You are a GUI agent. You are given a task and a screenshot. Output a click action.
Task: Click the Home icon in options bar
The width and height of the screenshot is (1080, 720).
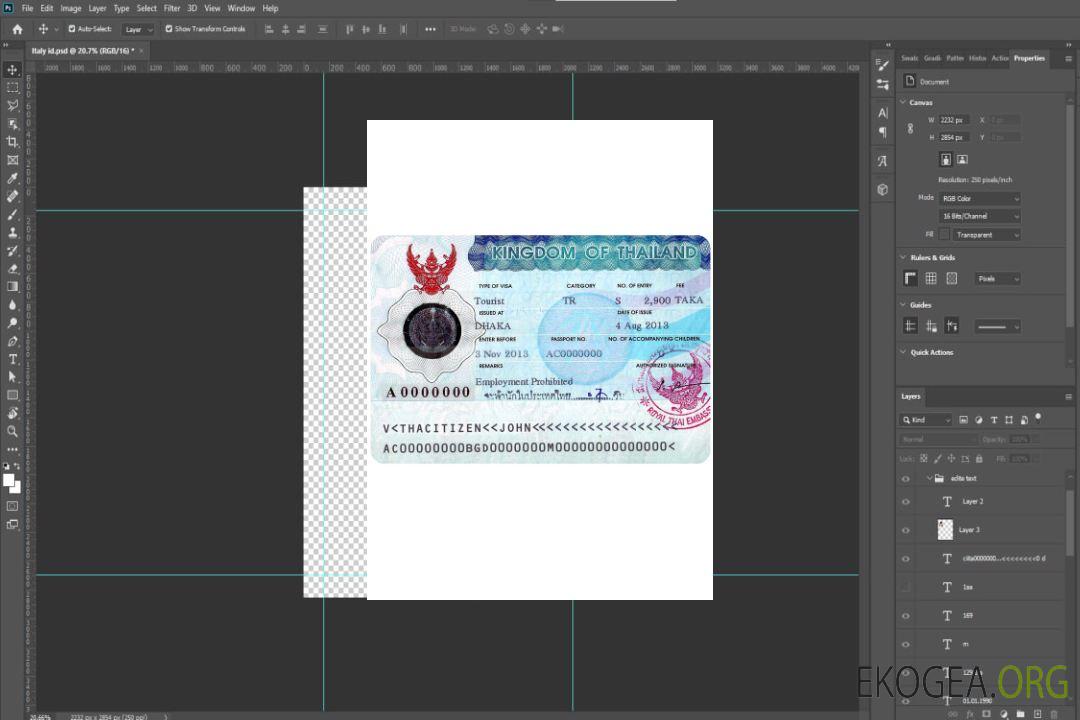17,29
